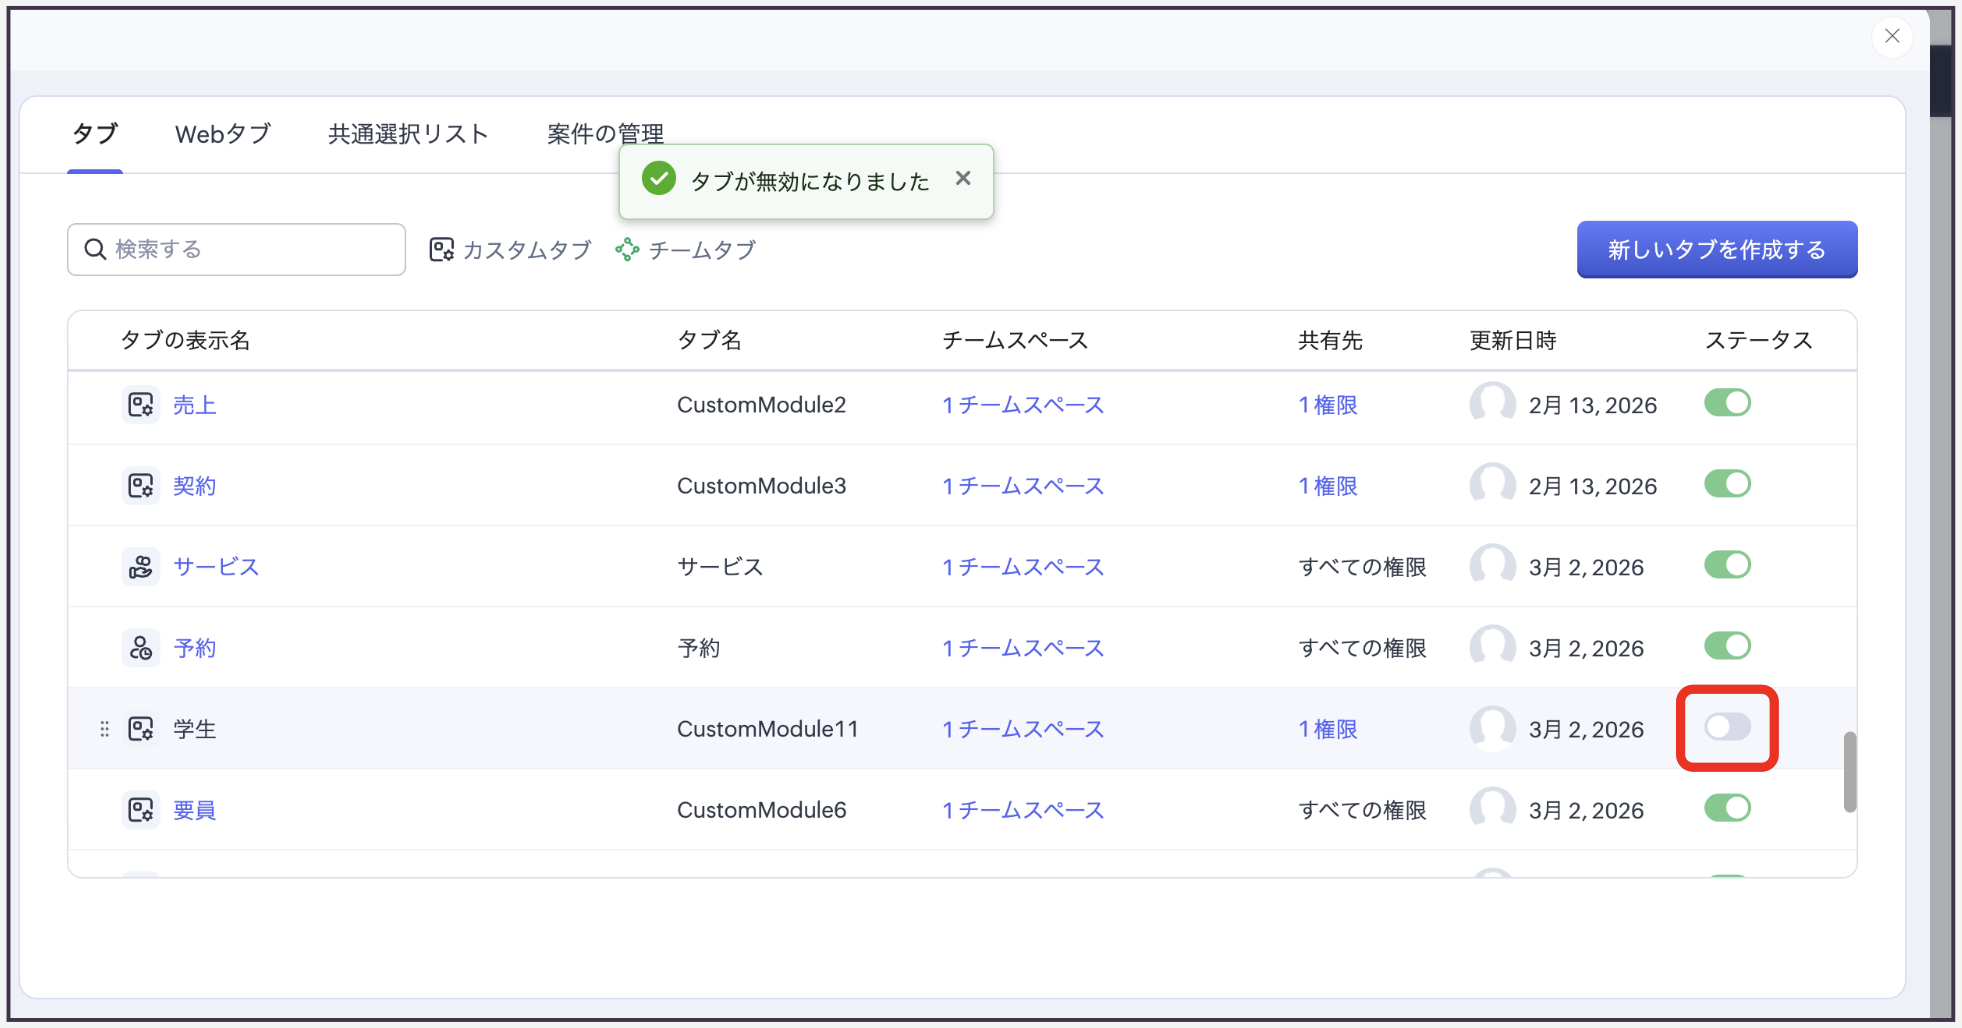Toggle the 要員 tab status off
Screen dimensions: 1962x1028
coord(1727,808)
